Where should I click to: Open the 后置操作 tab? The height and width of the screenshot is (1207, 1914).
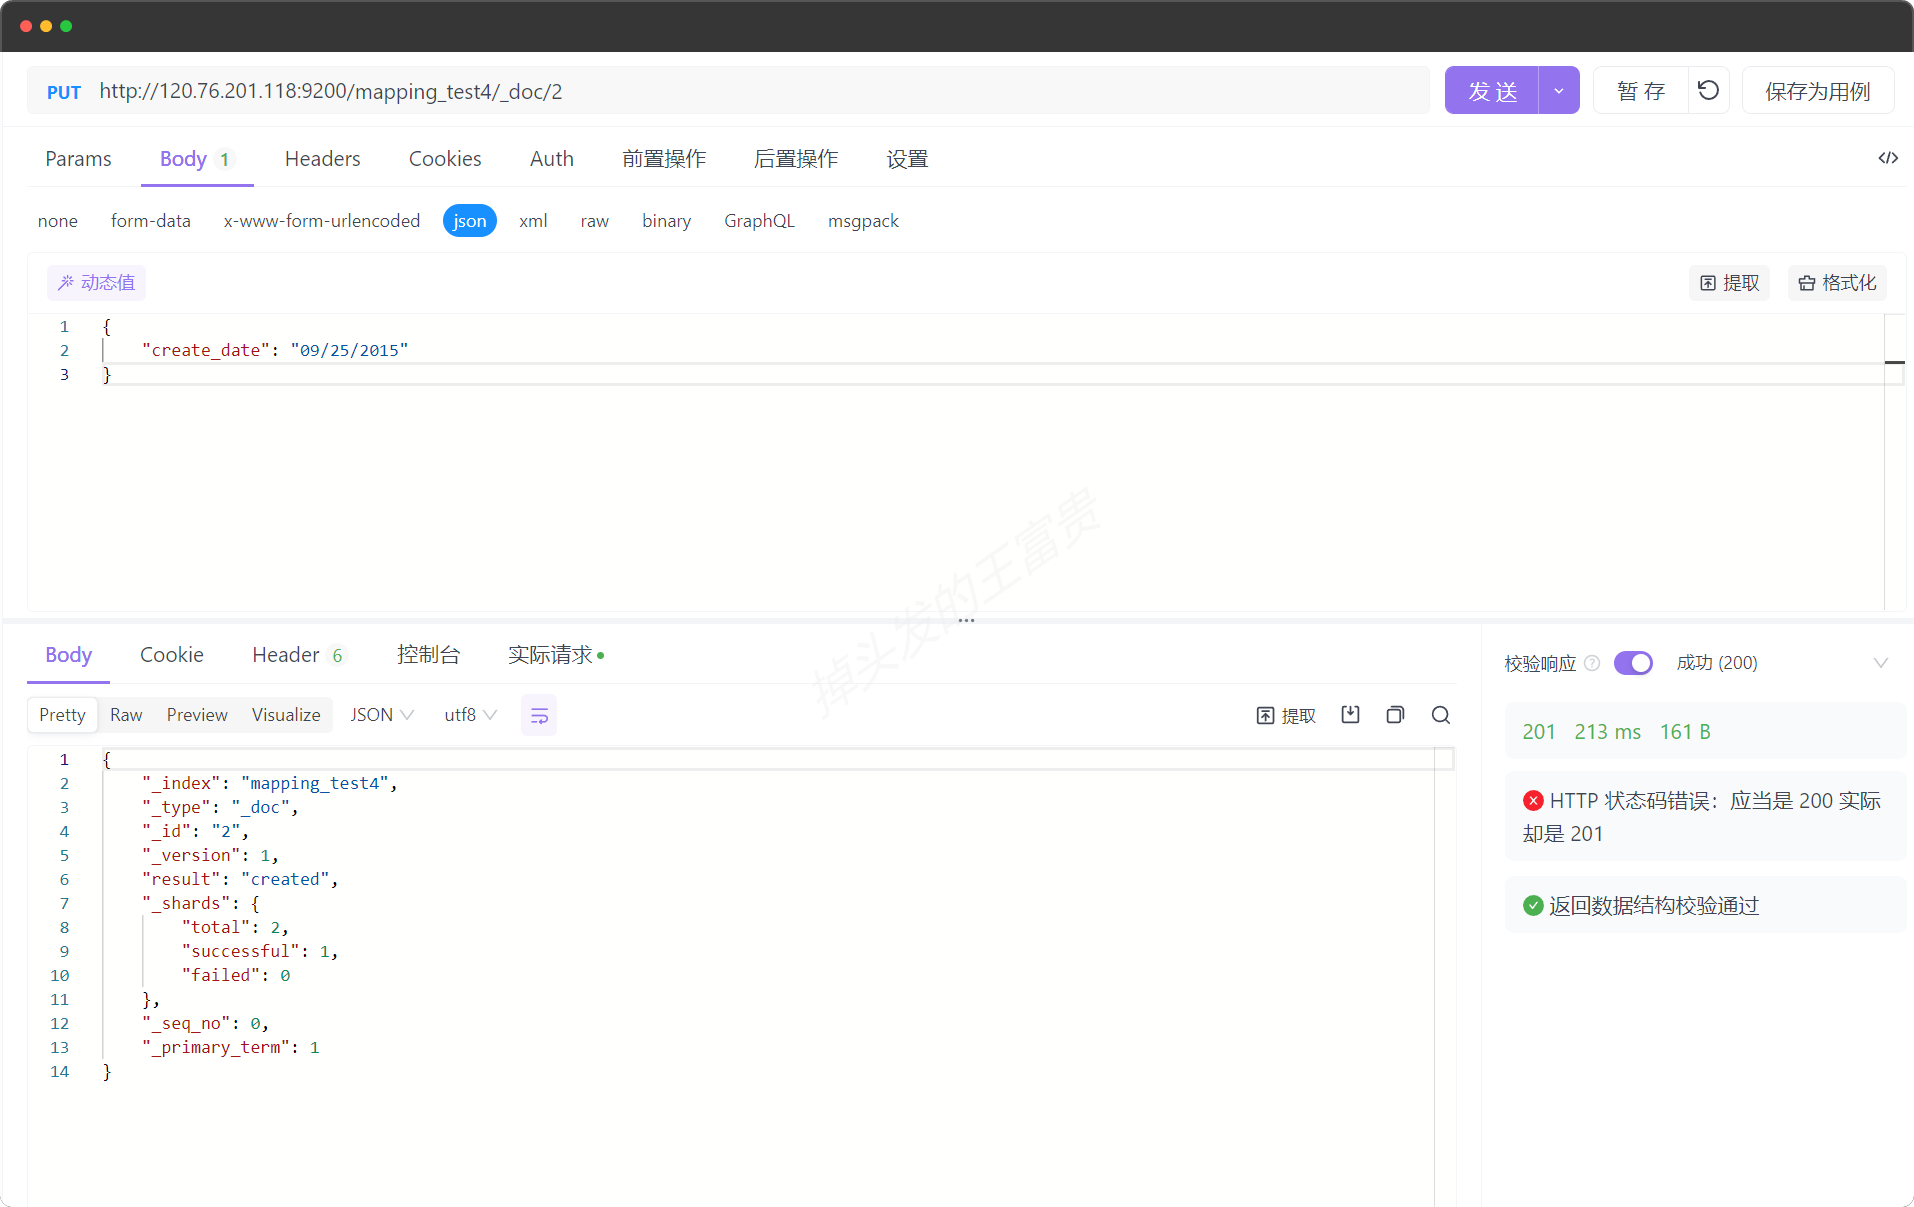[x=796, y=159]
